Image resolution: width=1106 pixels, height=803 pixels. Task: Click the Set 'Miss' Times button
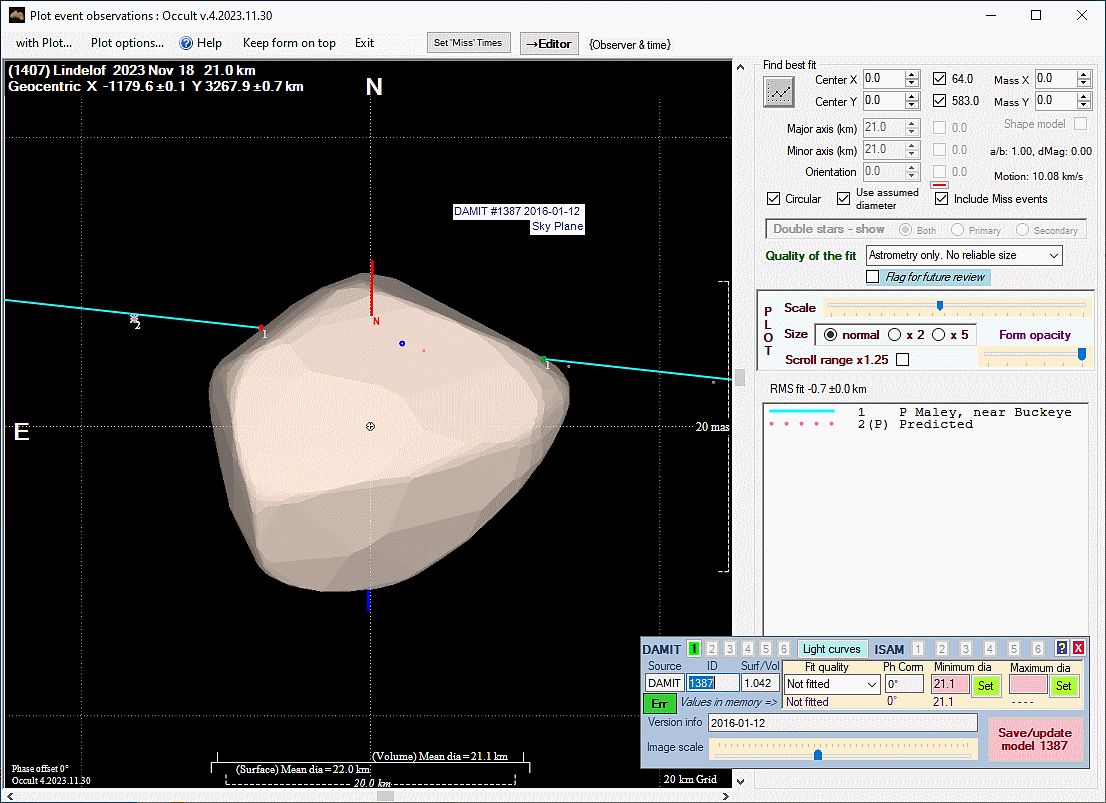coord(469,43)
